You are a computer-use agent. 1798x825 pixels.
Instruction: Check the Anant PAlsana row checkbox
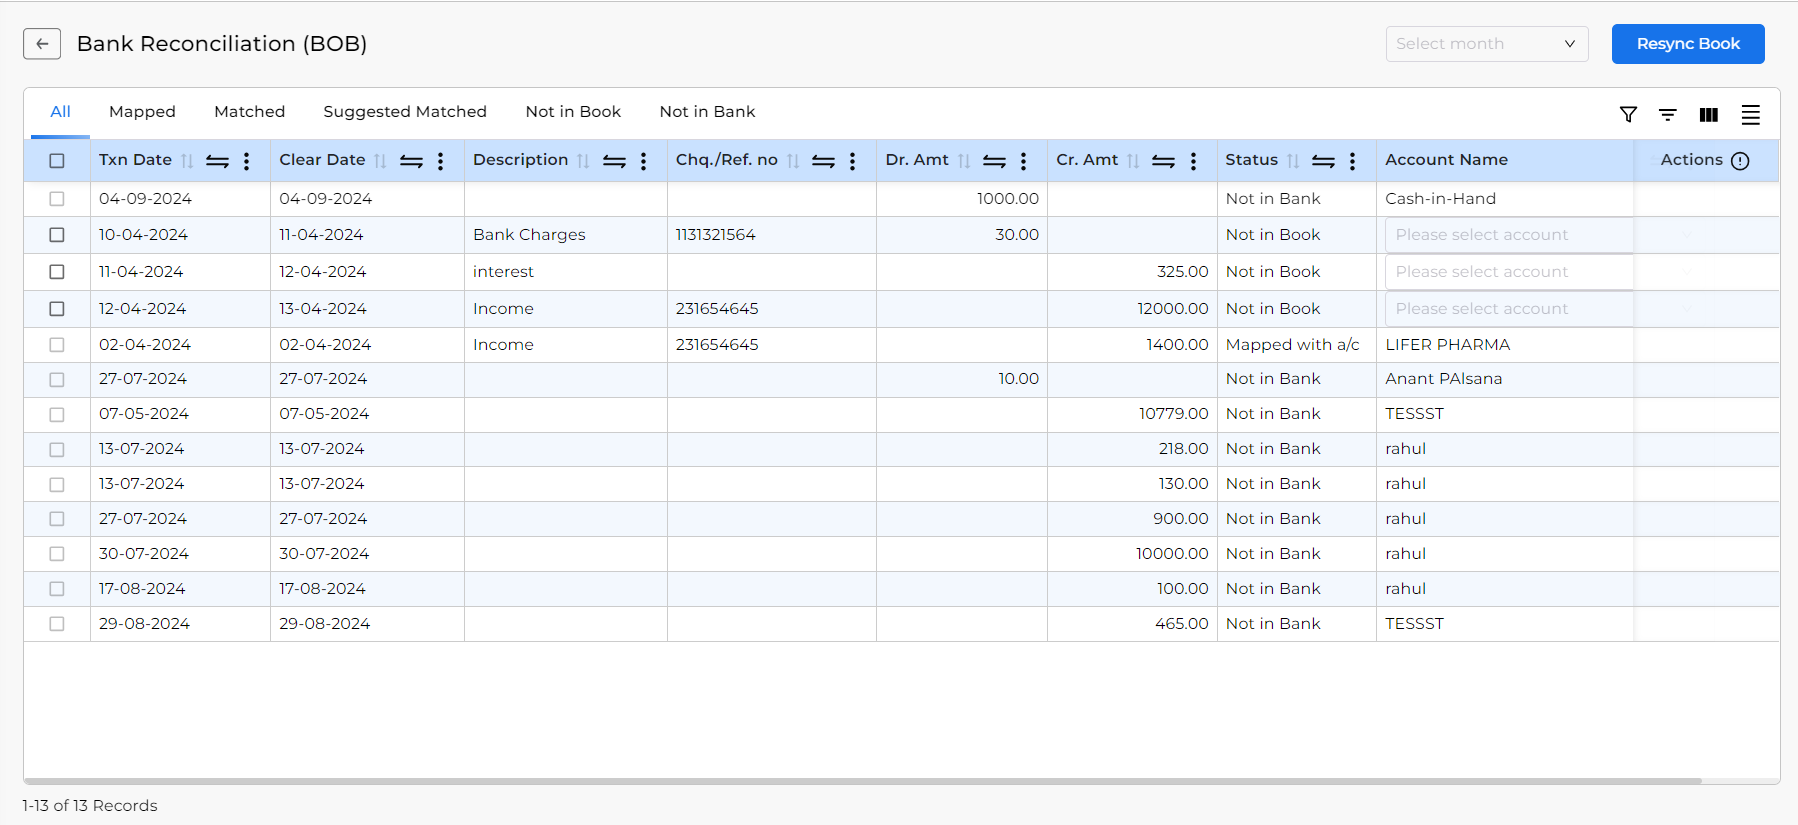[57, 380]
